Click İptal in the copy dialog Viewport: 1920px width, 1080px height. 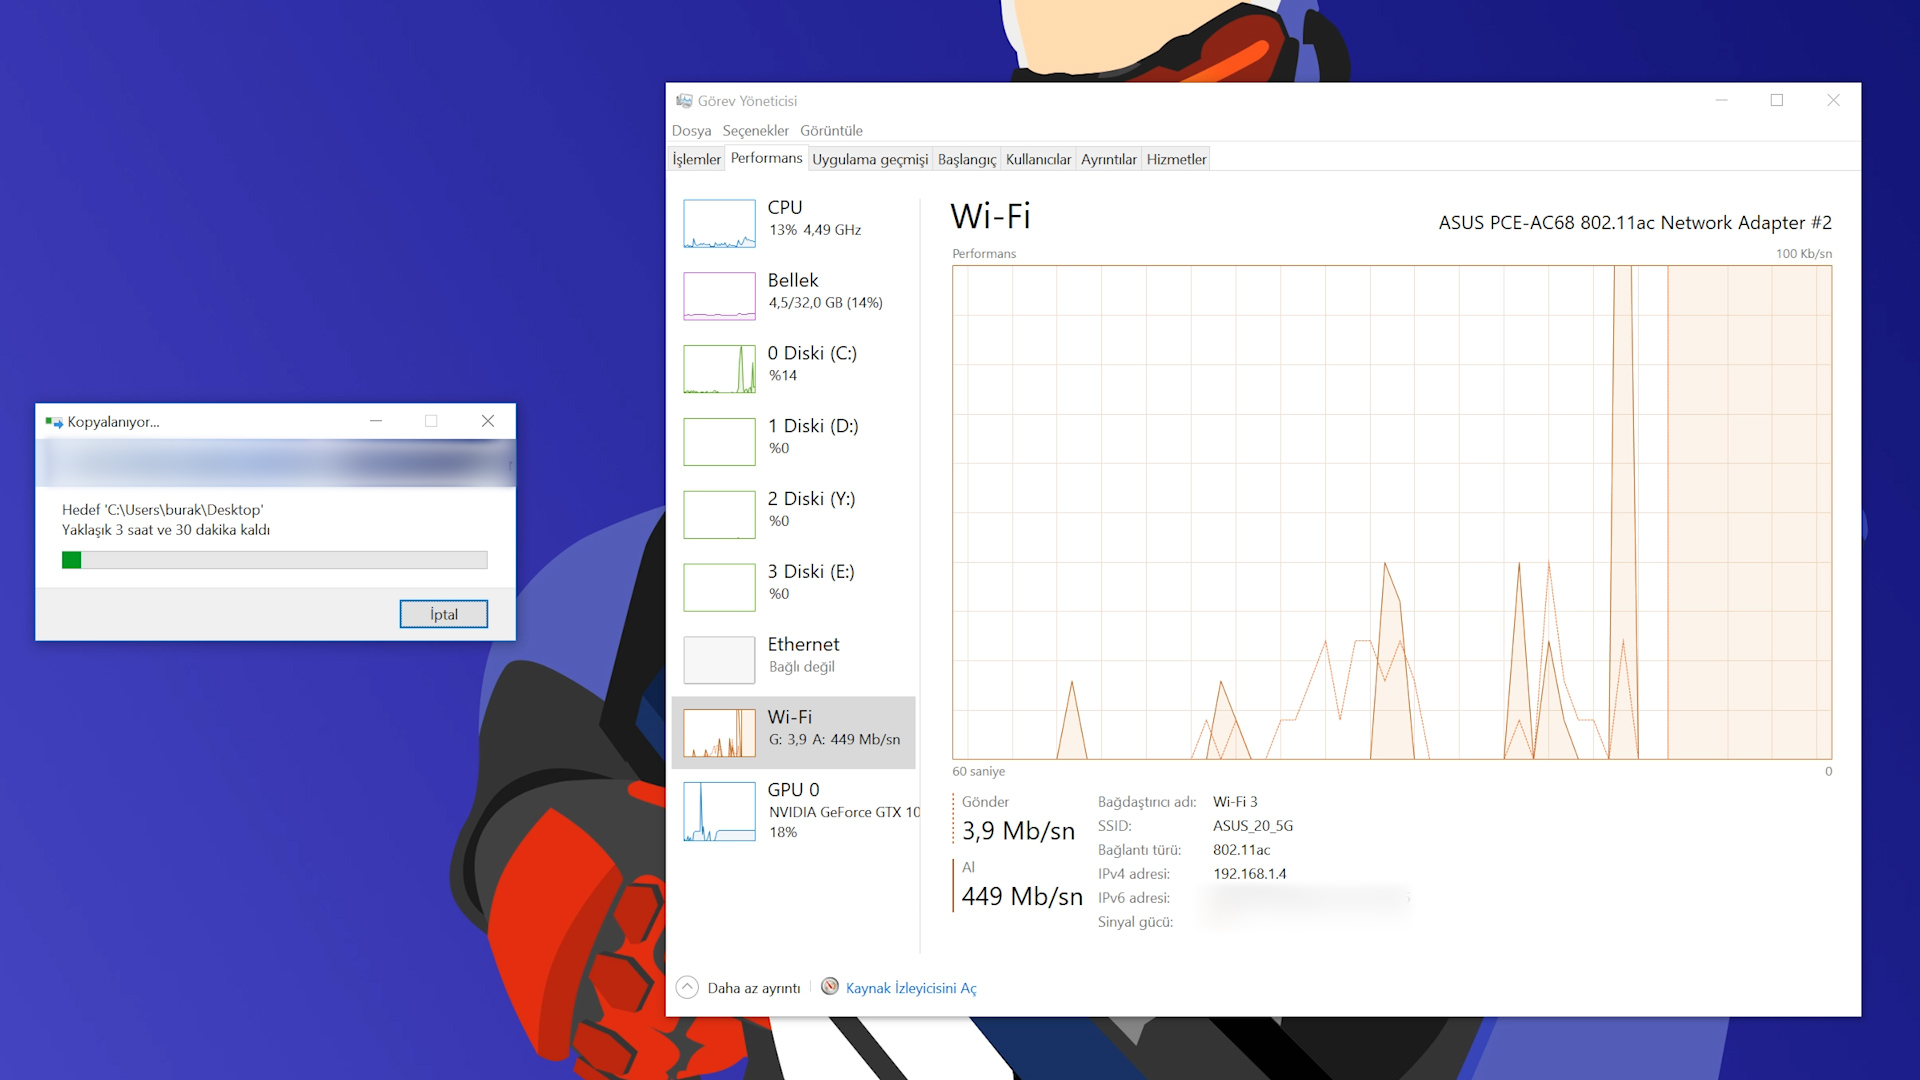tap(444, 614)
